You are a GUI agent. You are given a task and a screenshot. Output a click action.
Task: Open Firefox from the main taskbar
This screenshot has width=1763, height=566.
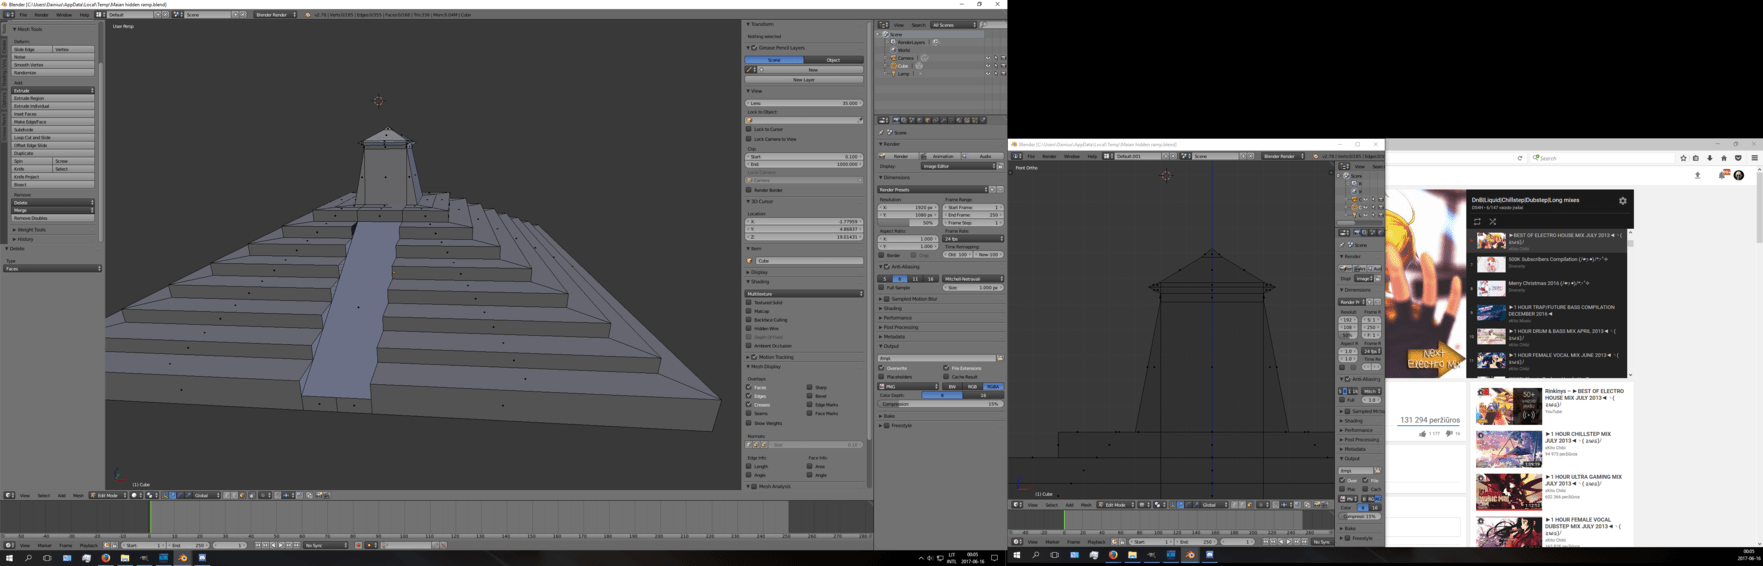105,558
